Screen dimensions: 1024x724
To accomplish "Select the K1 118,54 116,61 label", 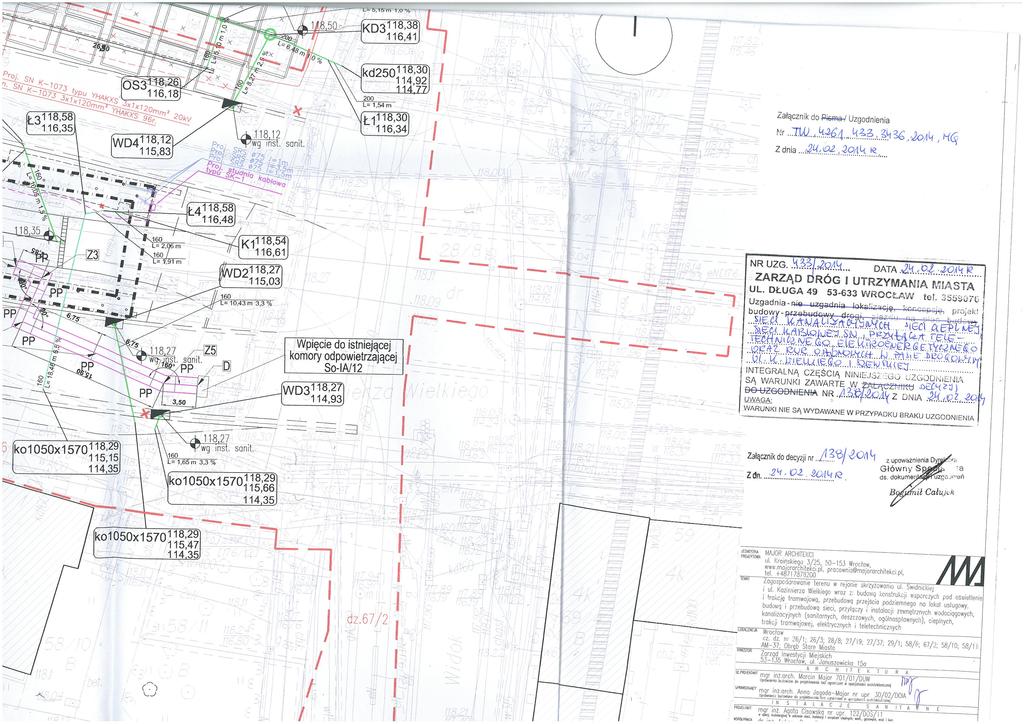I will (x=263, y=246).
